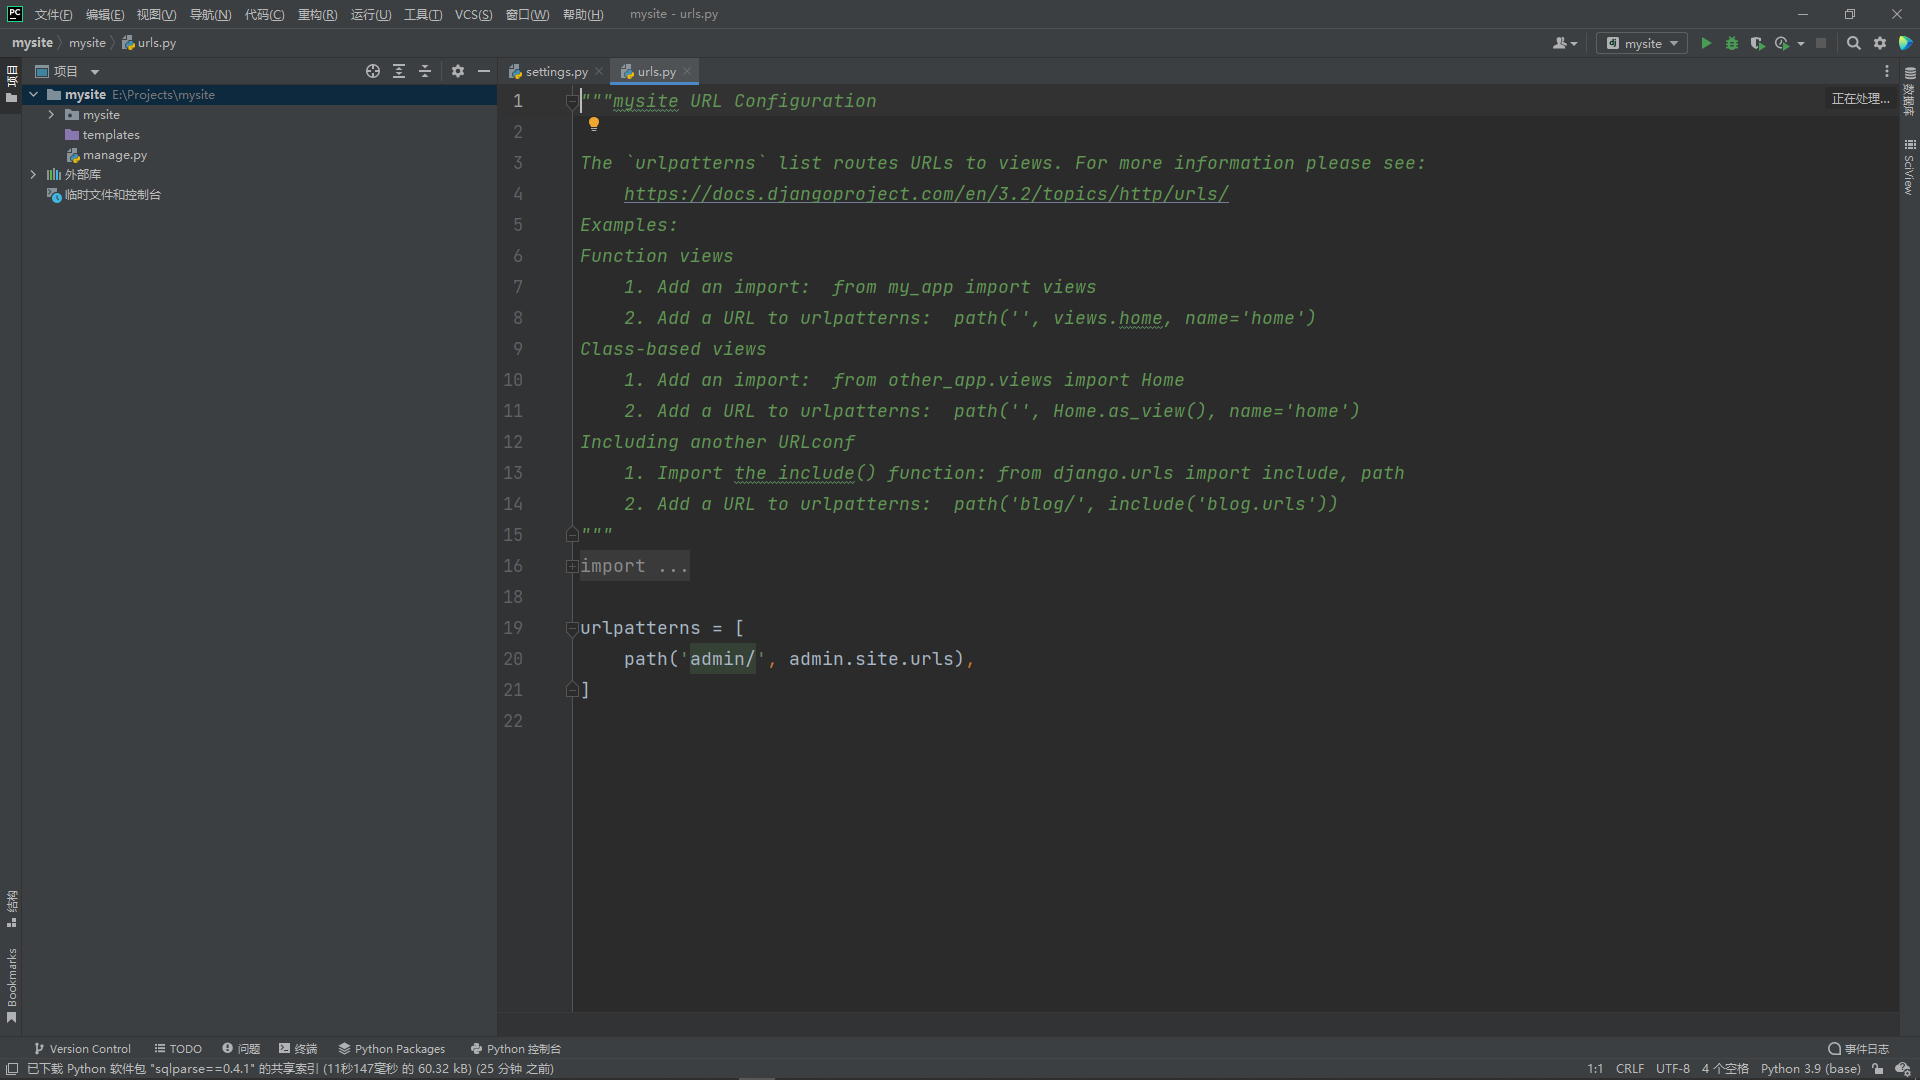Open the Database tool window
This screenshot has height=1080, width=1920.
tap(1909, 92)
